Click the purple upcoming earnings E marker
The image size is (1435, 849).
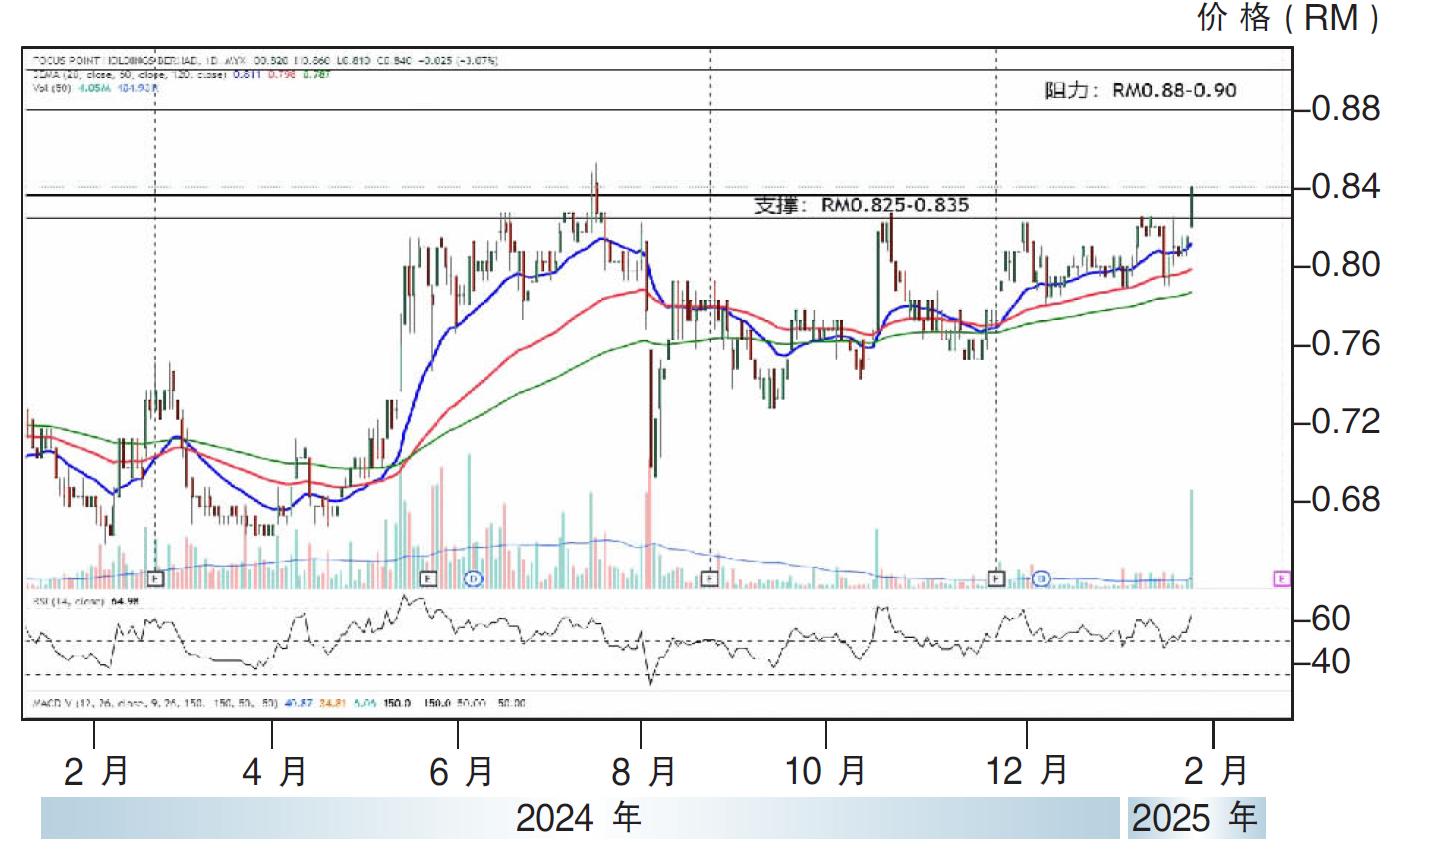[x=1281, y=577]
